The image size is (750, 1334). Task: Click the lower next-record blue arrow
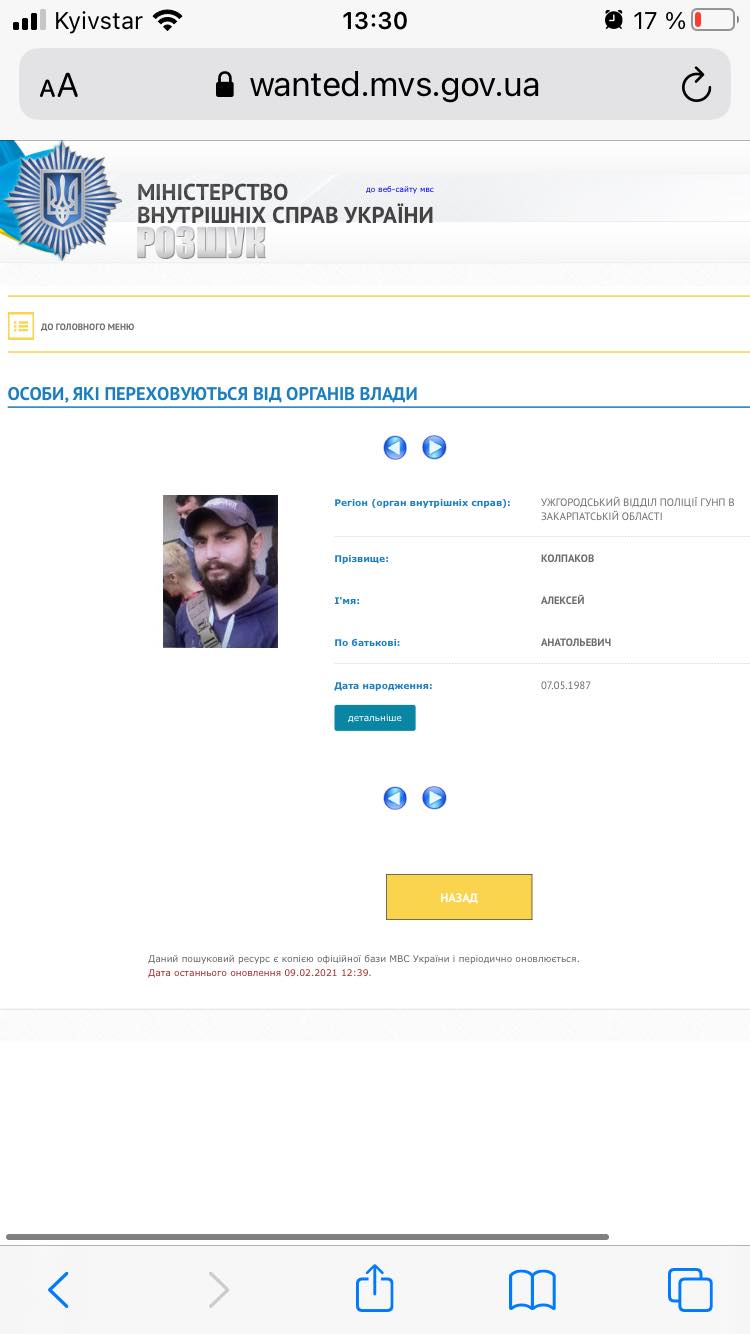tap(434, 798)
